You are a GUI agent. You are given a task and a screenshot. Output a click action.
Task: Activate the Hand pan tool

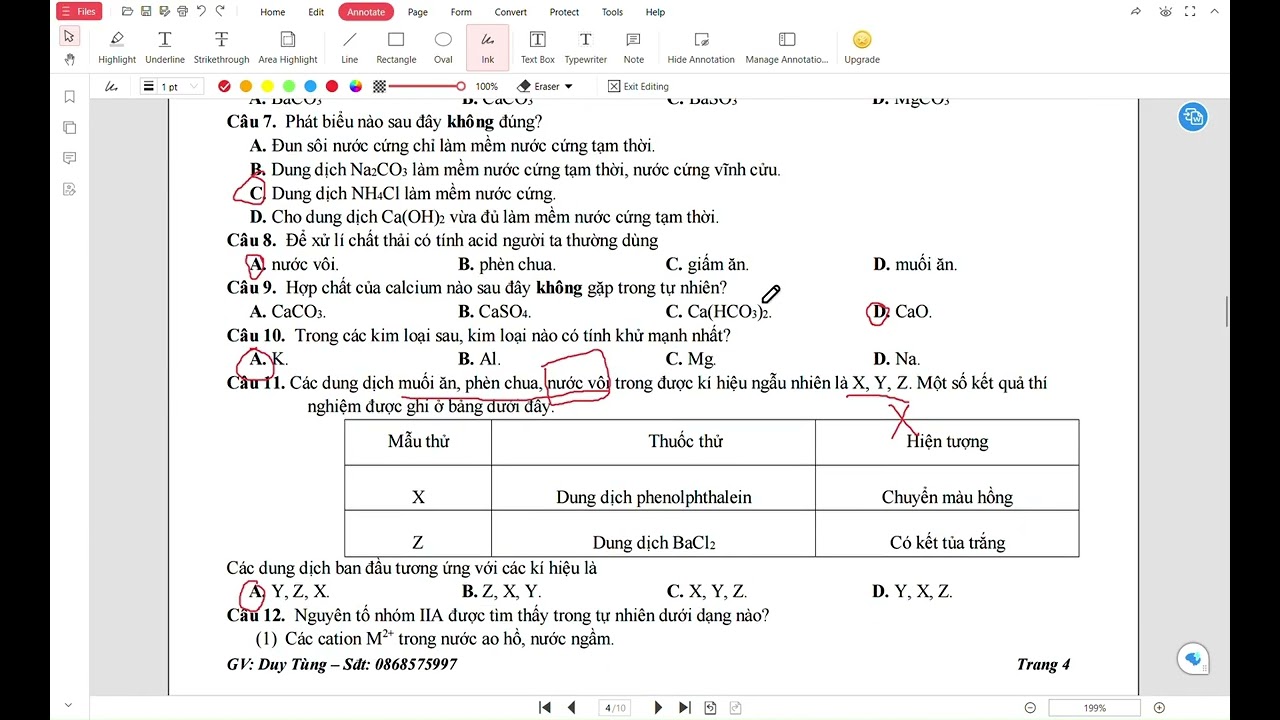pyautogui.click(x=69, y=60)
